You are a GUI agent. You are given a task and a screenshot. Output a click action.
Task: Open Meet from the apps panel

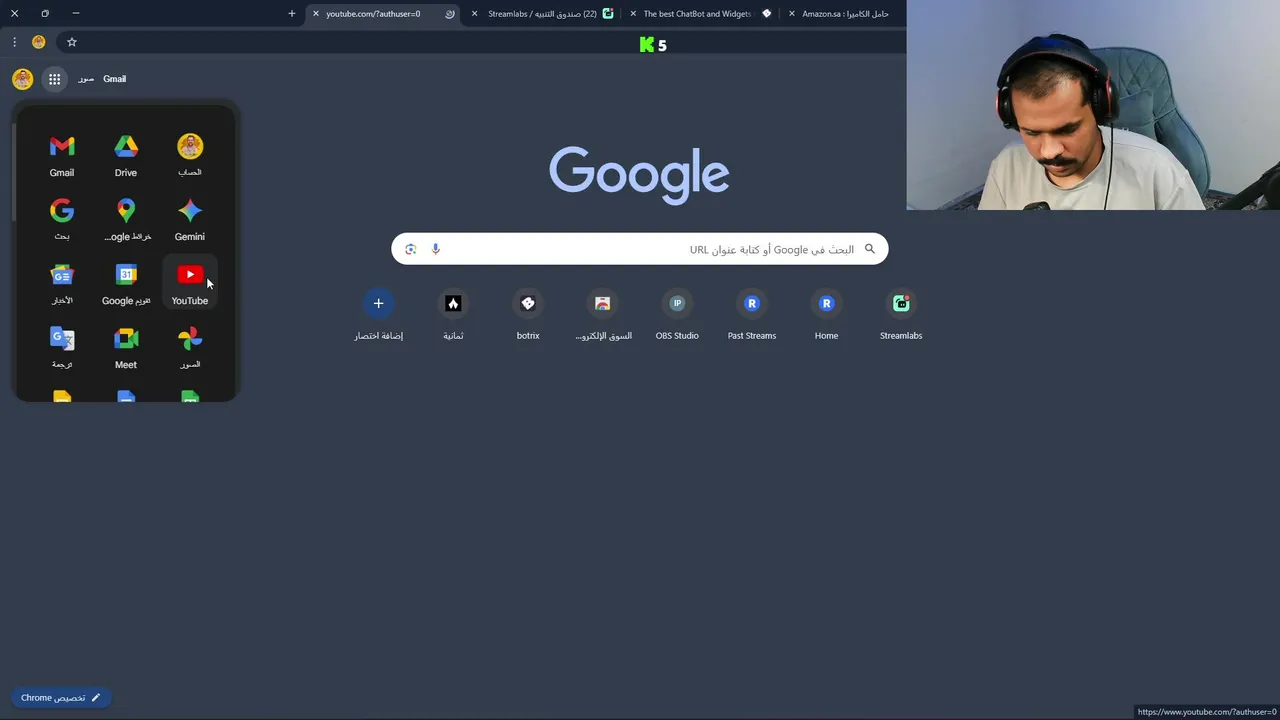(126, 348)
